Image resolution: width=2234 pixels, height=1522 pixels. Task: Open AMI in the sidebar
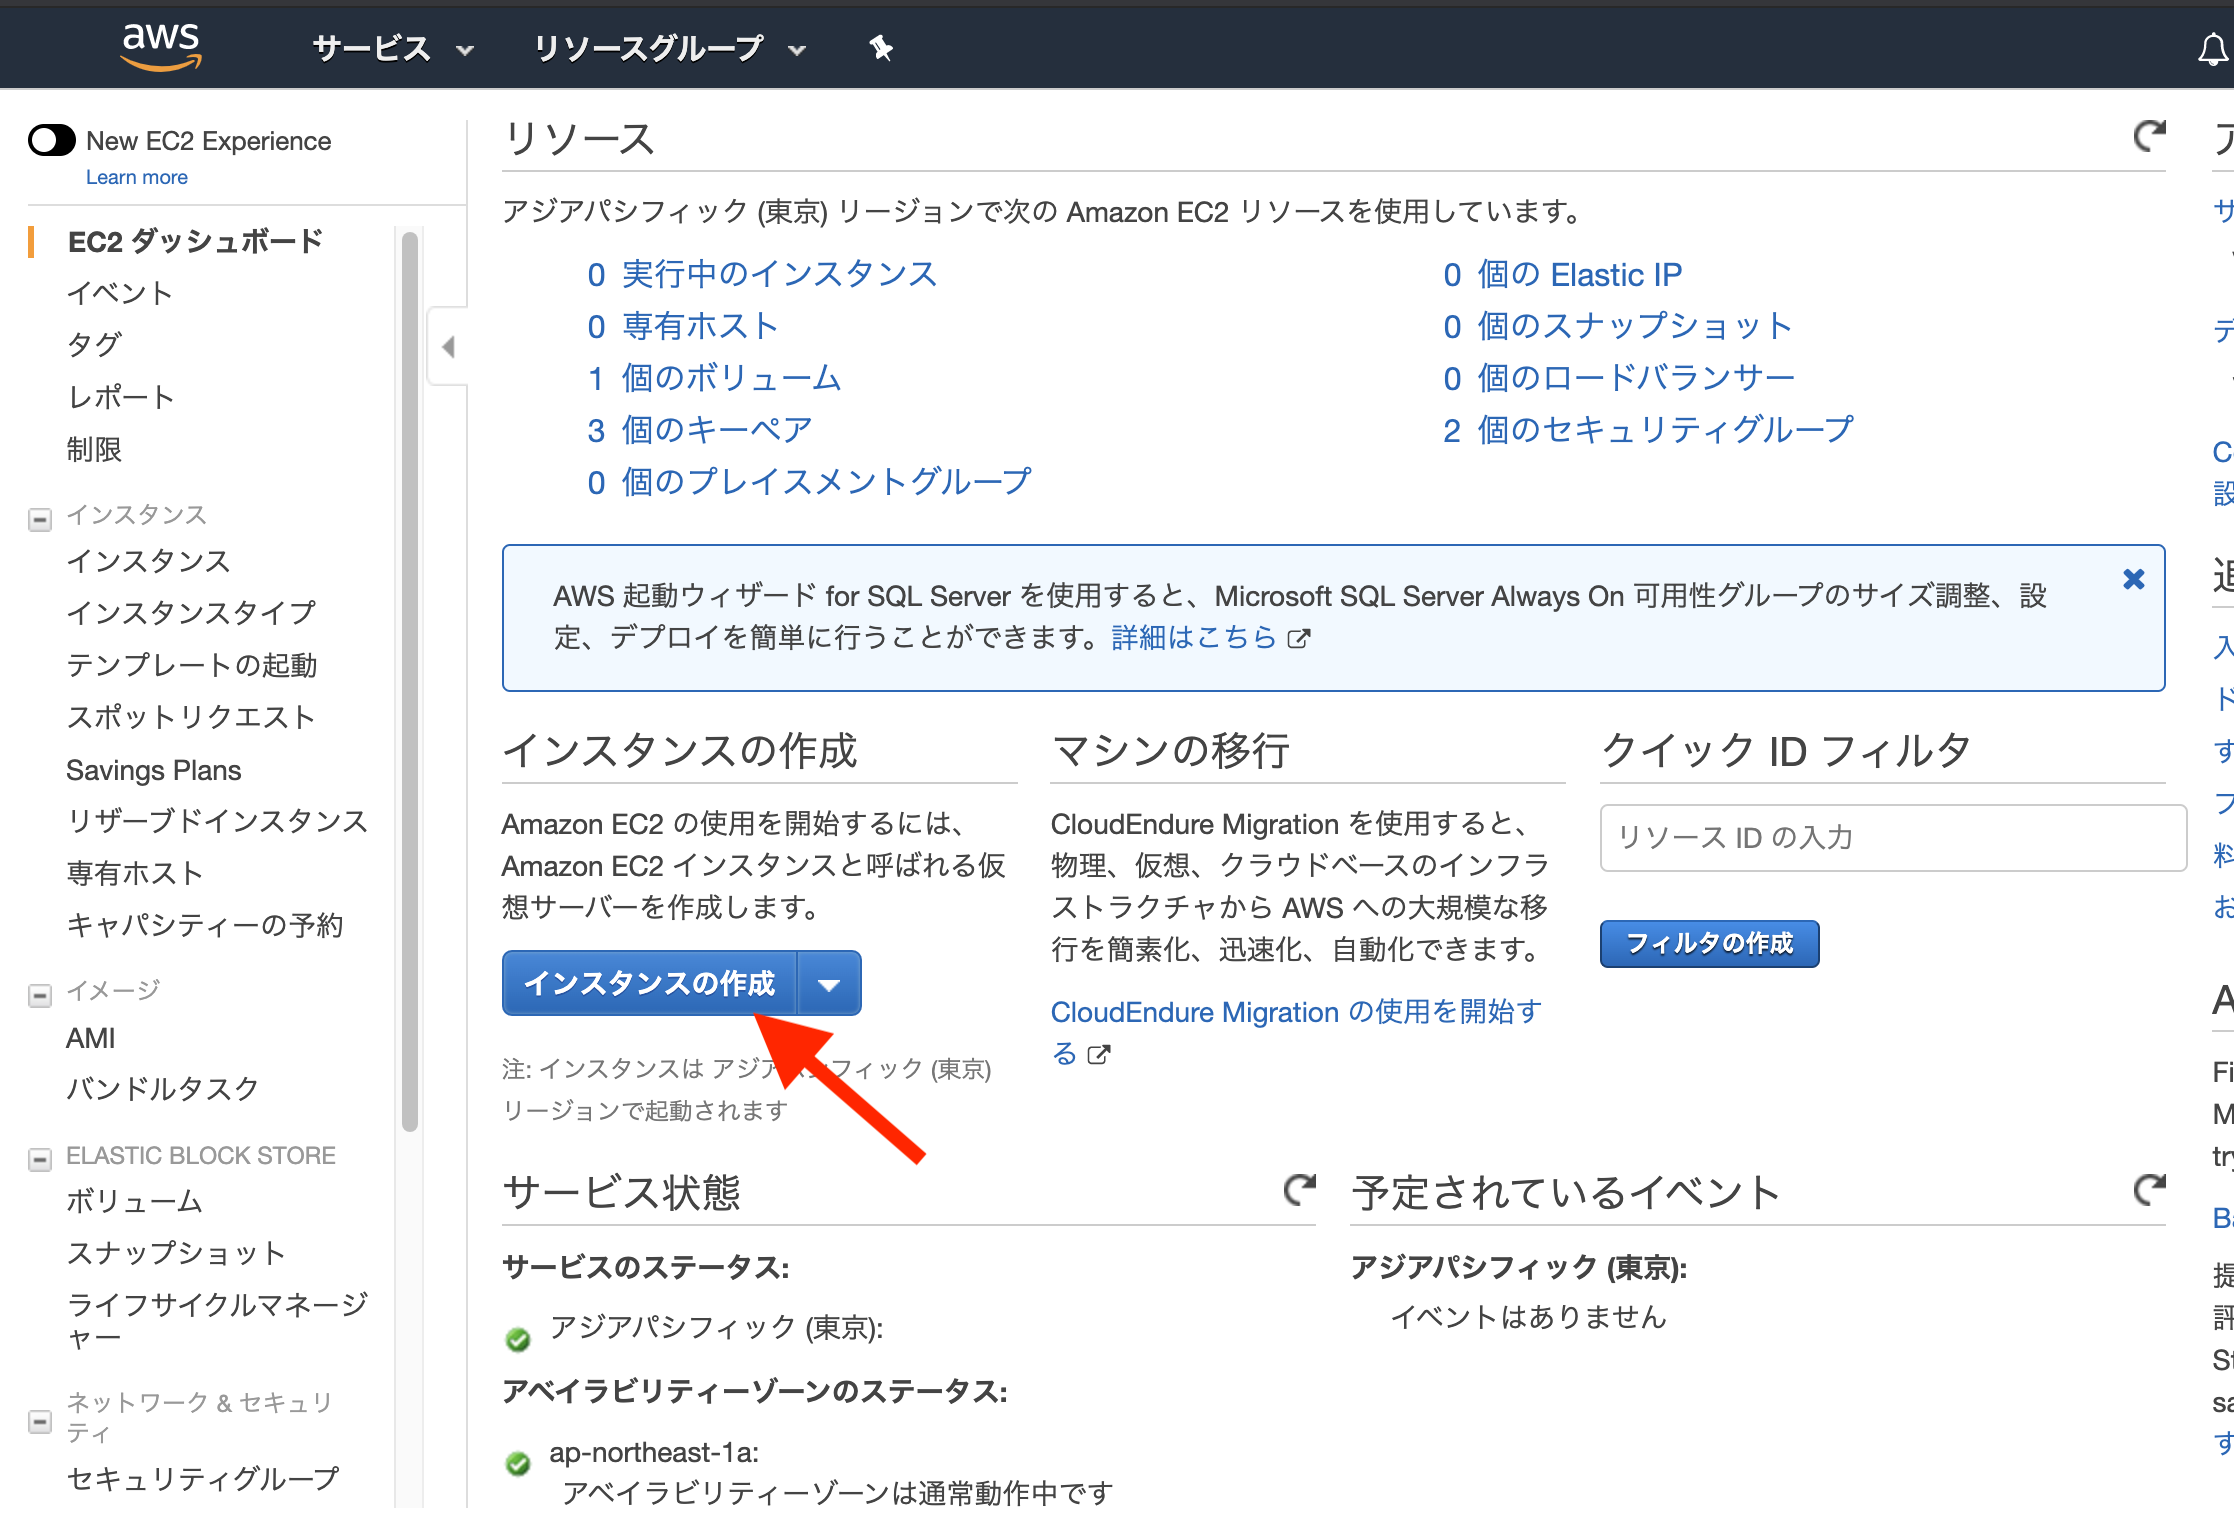[x=90, y=1038]
